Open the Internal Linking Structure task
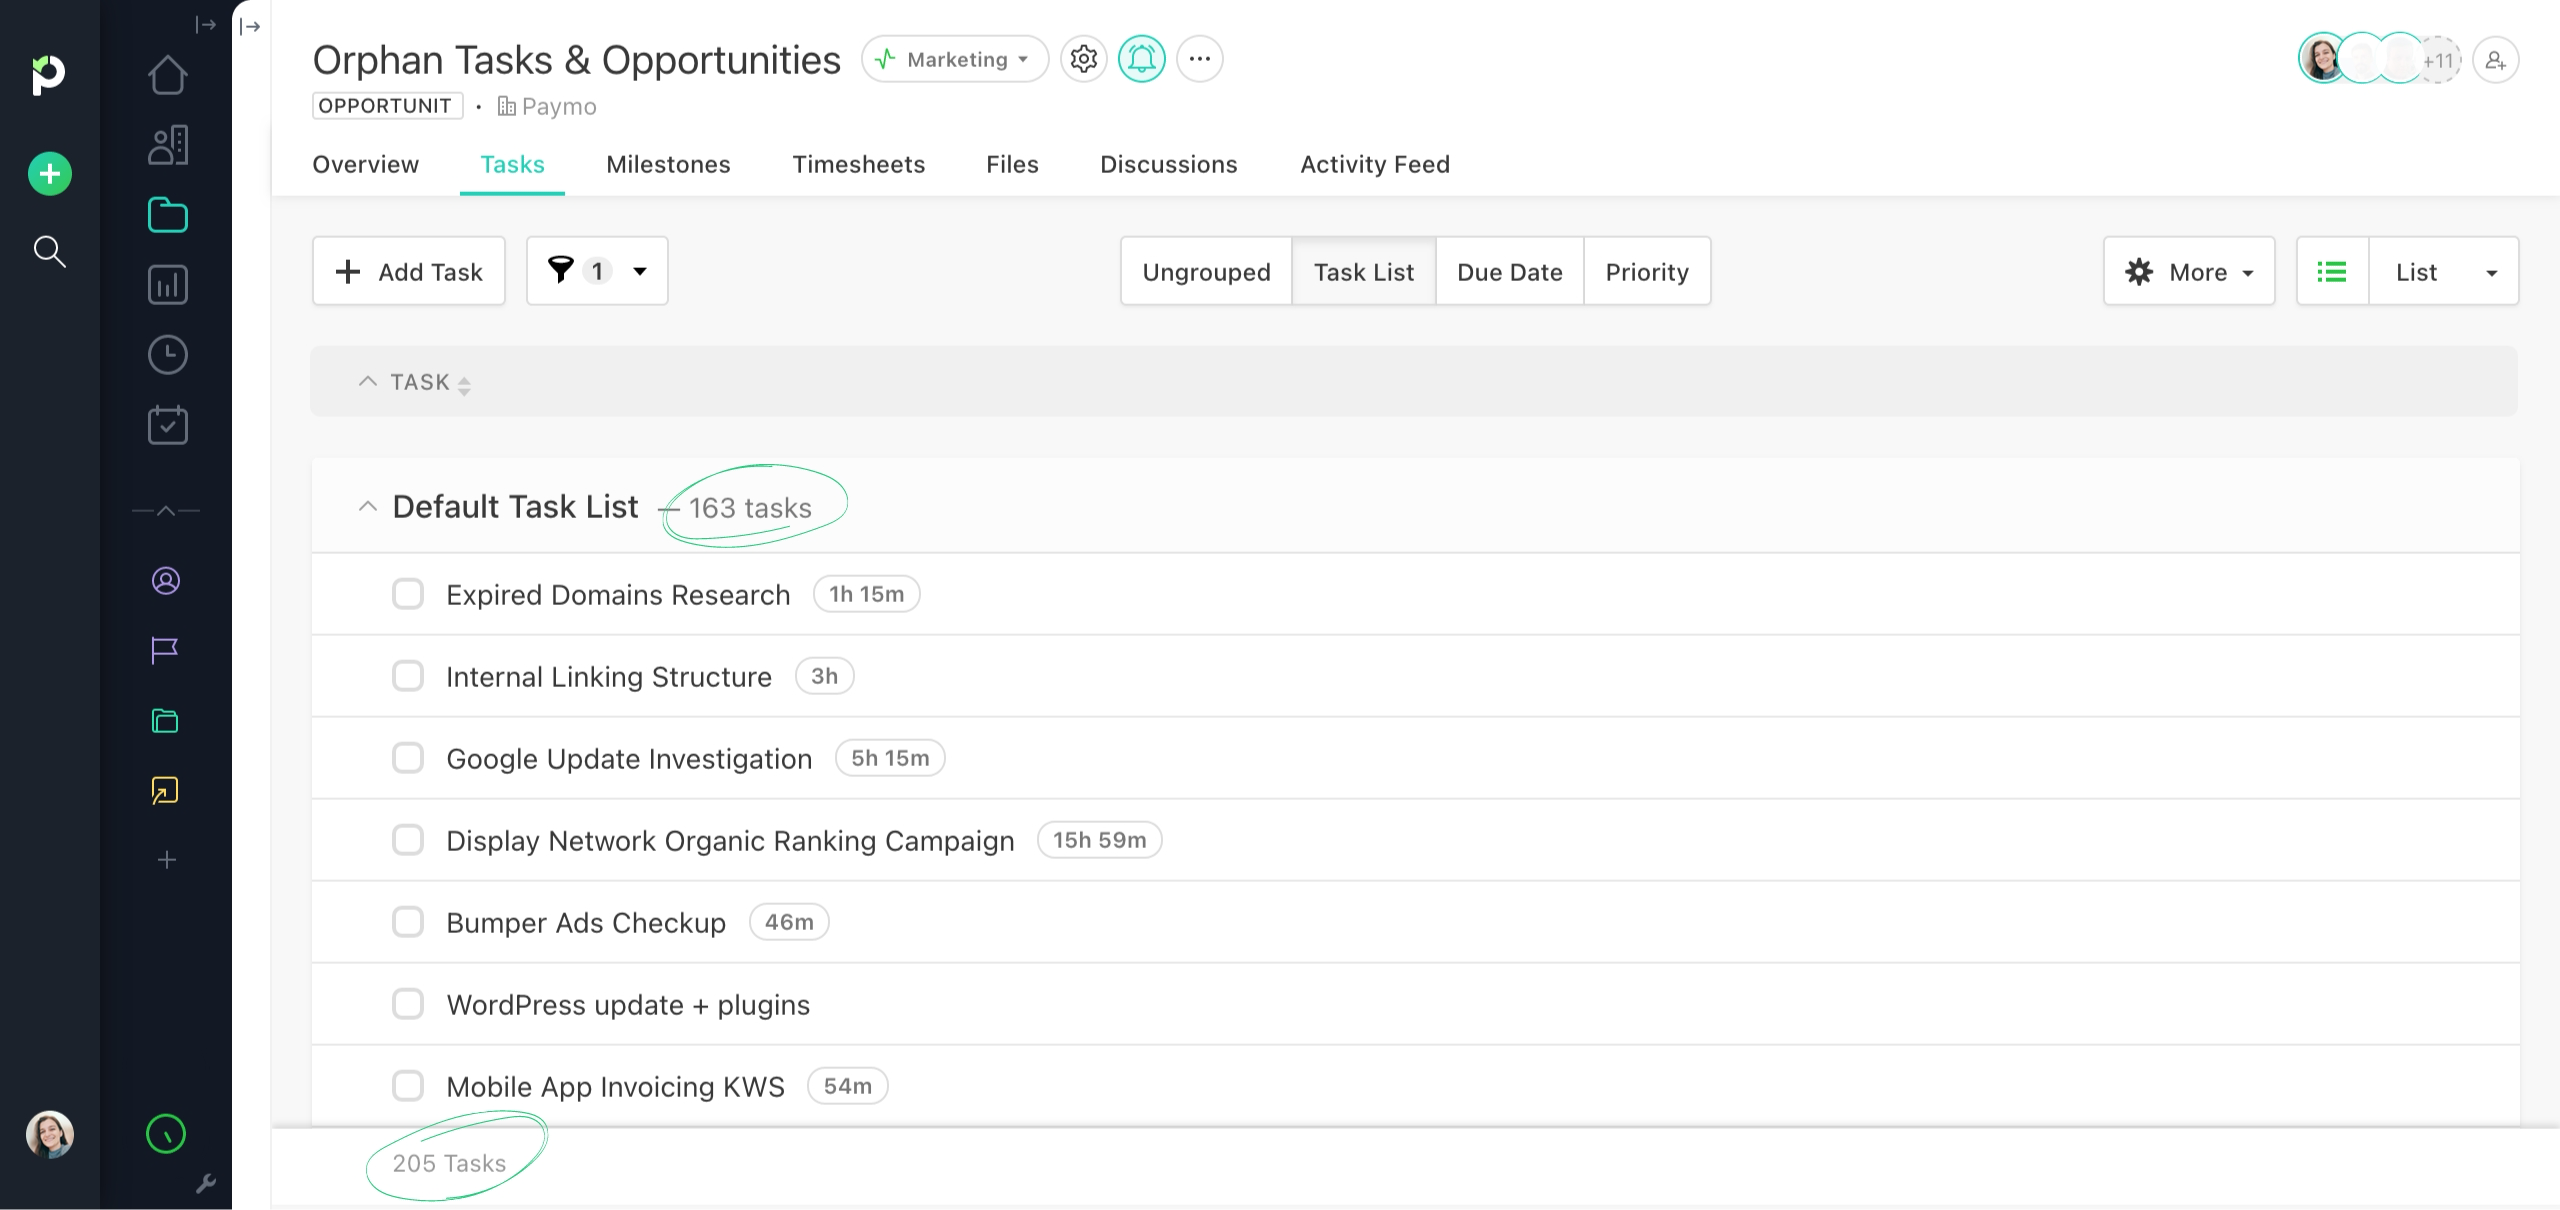 coord(608,677)
